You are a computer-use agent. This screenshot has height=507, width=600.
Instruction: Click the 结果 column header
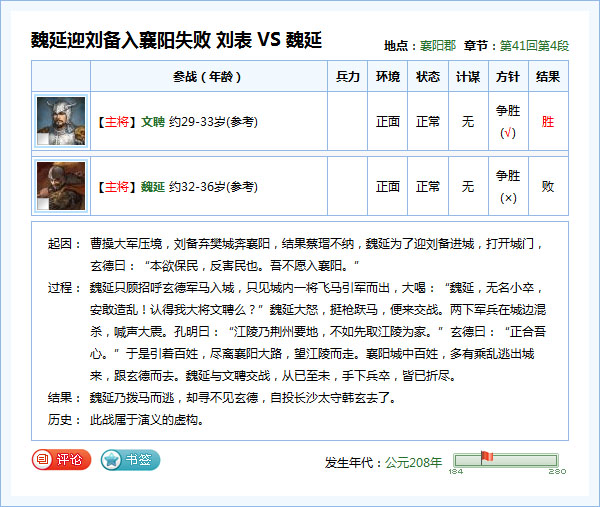point(548,76)
